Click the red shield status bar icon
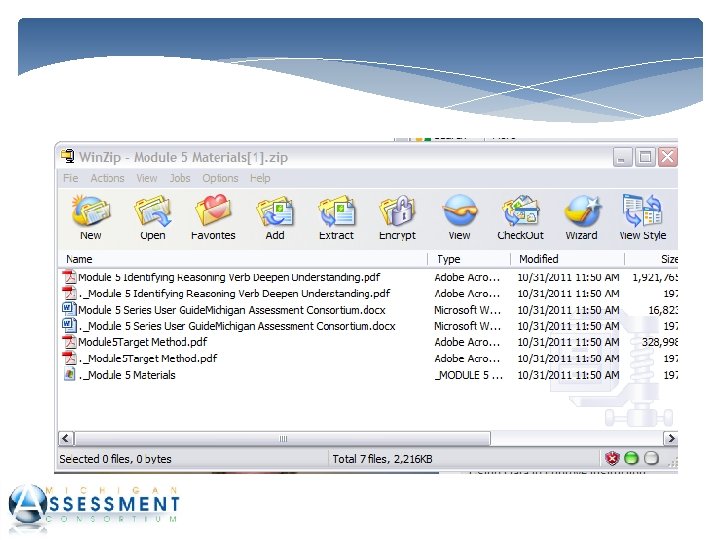720x540 pixels. (x=612, y=458)
